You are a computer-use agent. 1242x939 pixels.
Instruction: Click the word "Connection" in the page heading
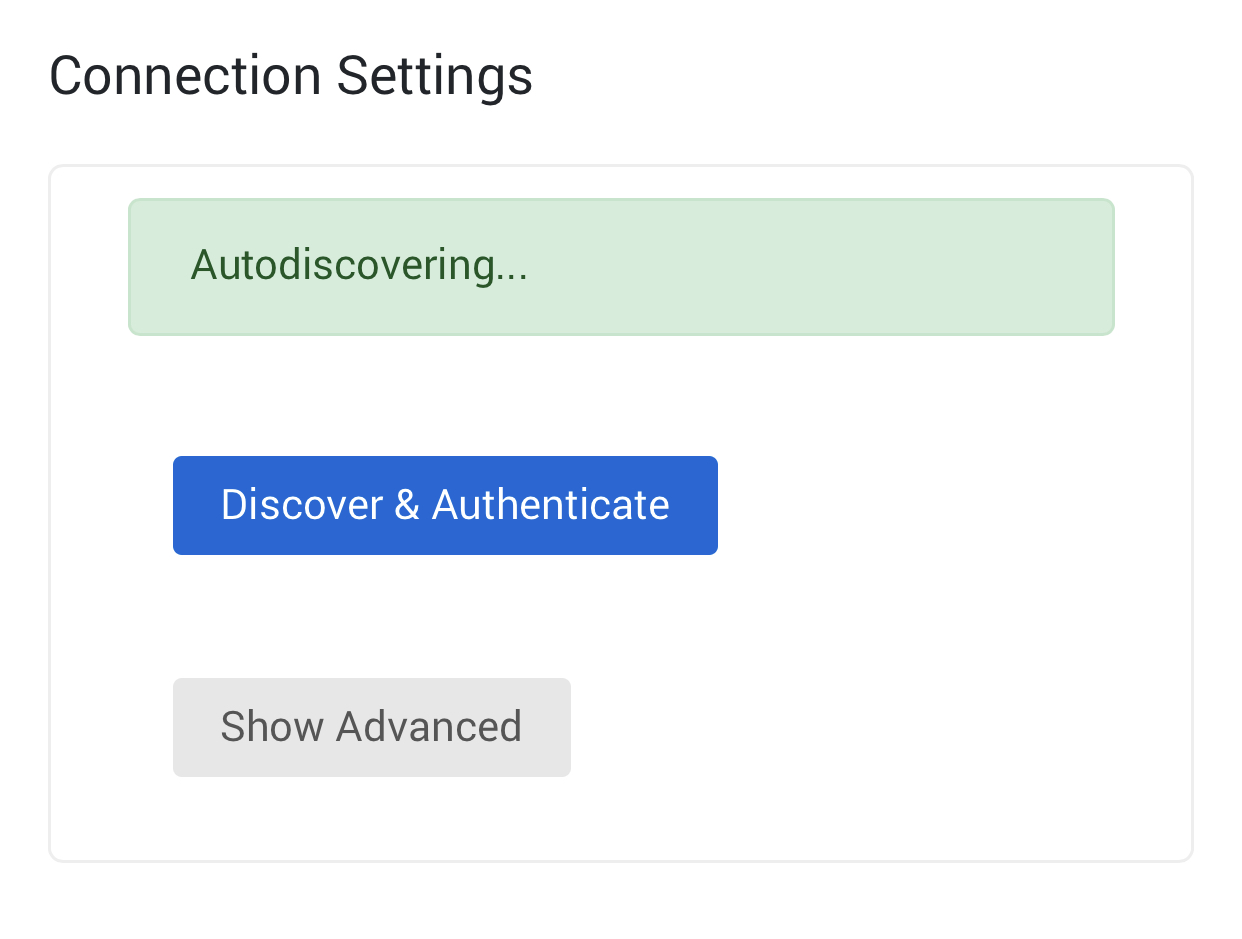185,76
